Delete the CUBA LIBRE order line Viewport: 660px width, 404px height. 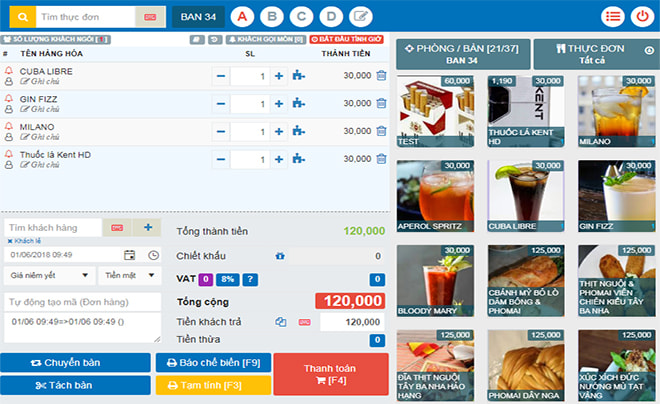(381, 75)
